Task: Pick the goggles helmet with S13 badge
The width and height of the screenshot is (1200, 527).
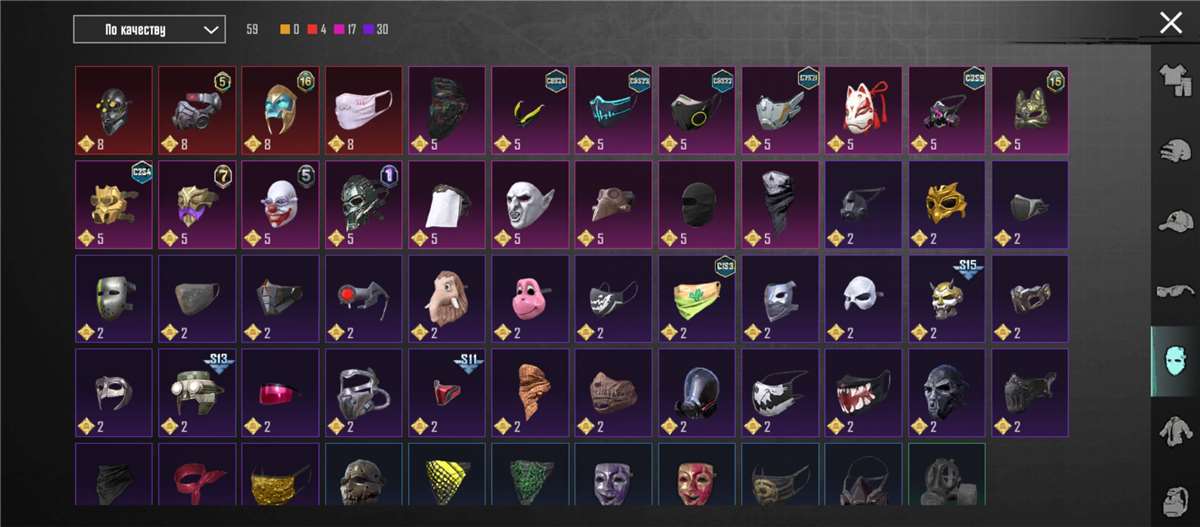Action: tap(197, 391)
